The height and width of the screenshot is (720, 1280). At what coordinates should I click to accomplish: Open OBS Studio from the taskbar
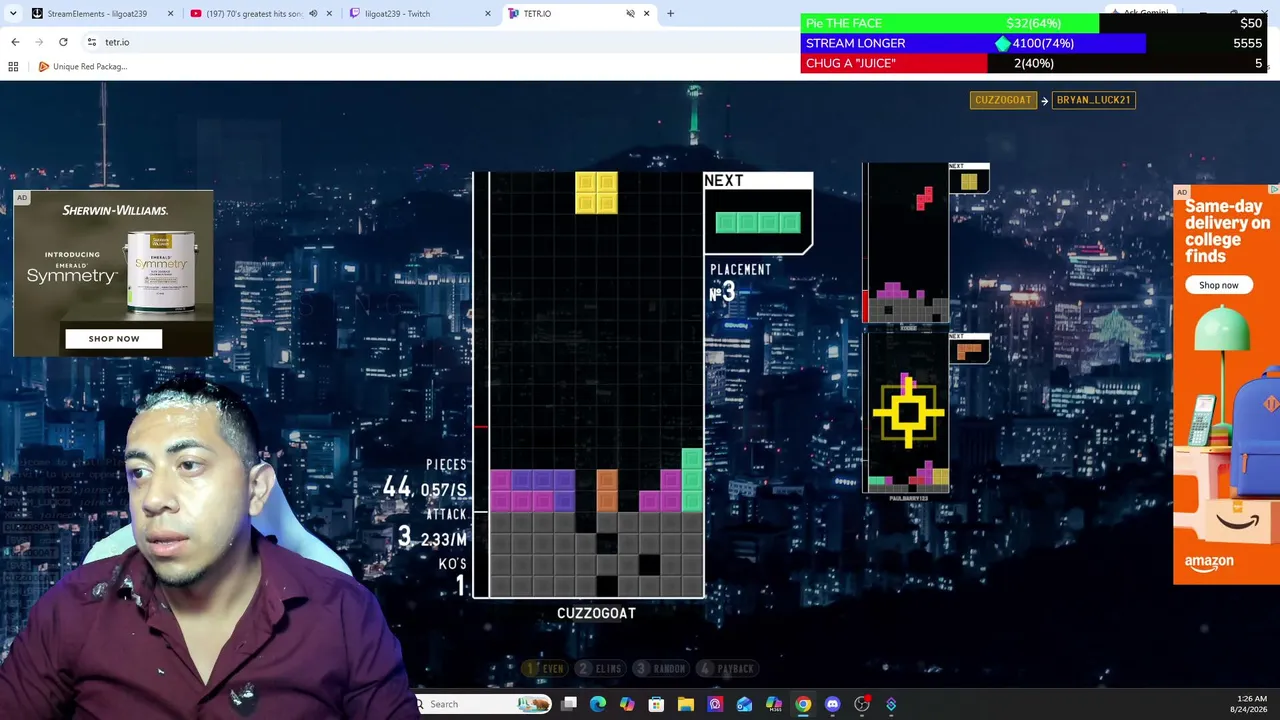(862, 704)
